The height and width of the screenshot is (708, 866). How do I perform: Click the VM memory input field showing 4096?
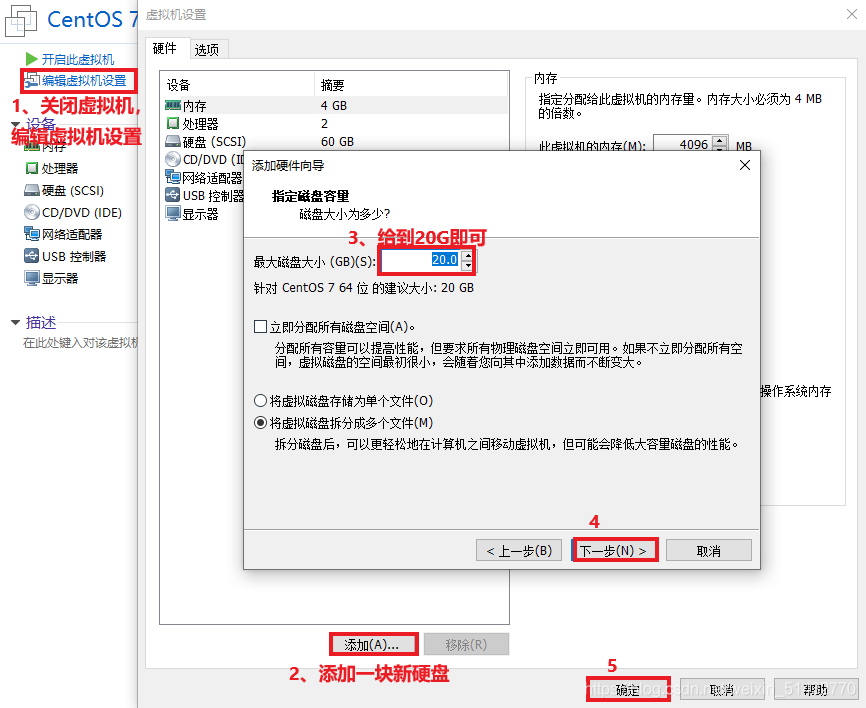(683, 145)
